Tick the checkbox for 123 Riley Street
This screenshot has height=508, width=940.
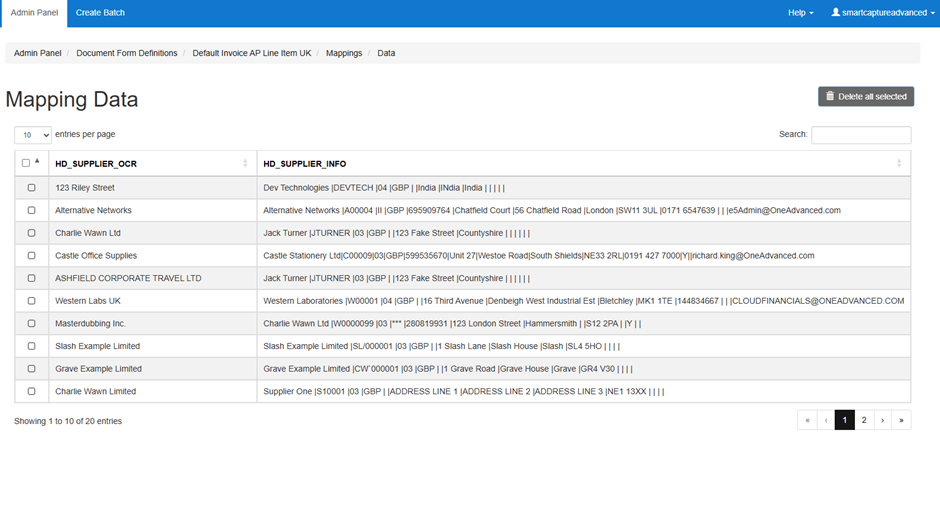[31, 188]
